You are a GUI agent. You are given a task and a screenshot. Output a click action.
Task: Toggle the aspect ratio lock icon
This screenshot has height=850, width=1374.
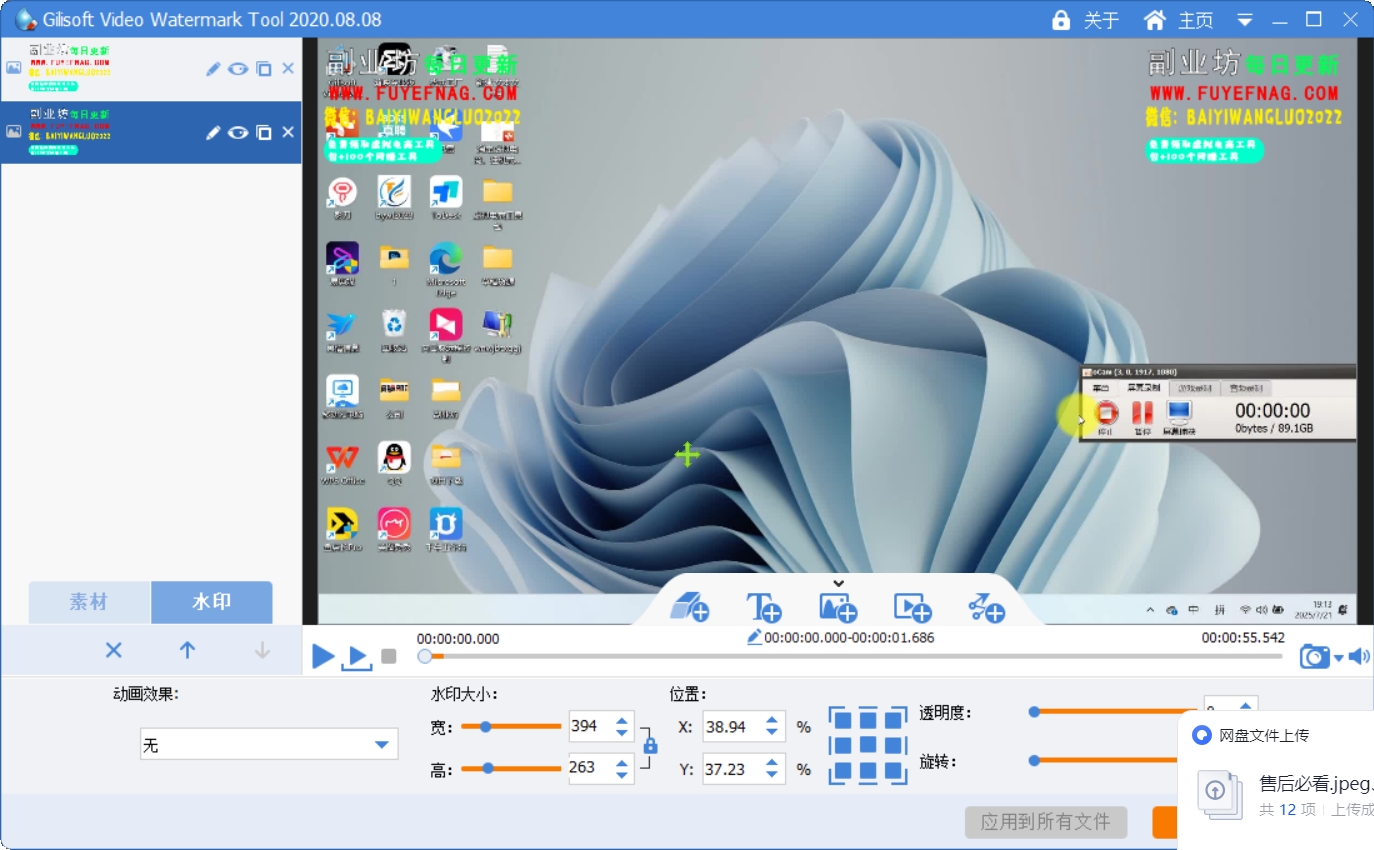pos(651,746)
